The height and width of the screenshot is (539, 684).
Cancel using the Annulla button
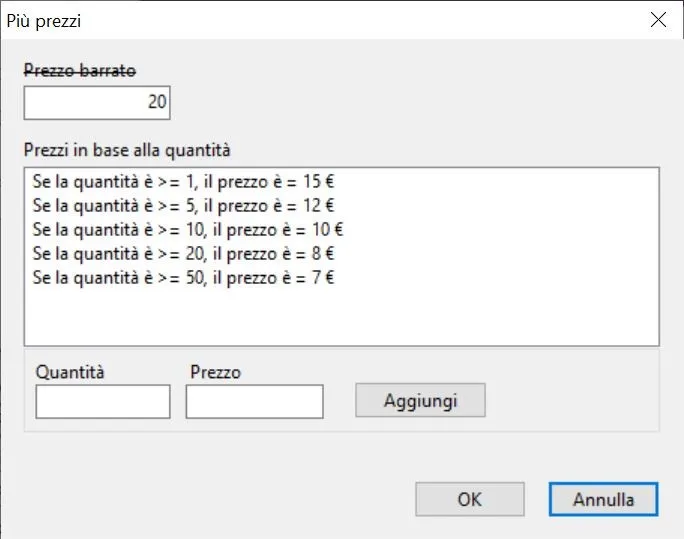click(x=603, y=499)
